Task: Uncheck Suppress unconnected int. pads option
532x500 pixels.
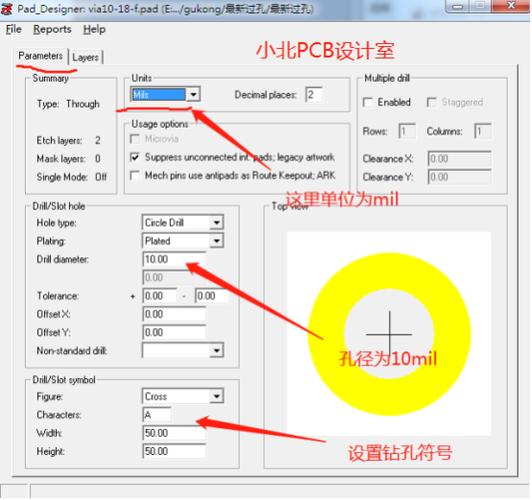Action: (x=135, y=157)
